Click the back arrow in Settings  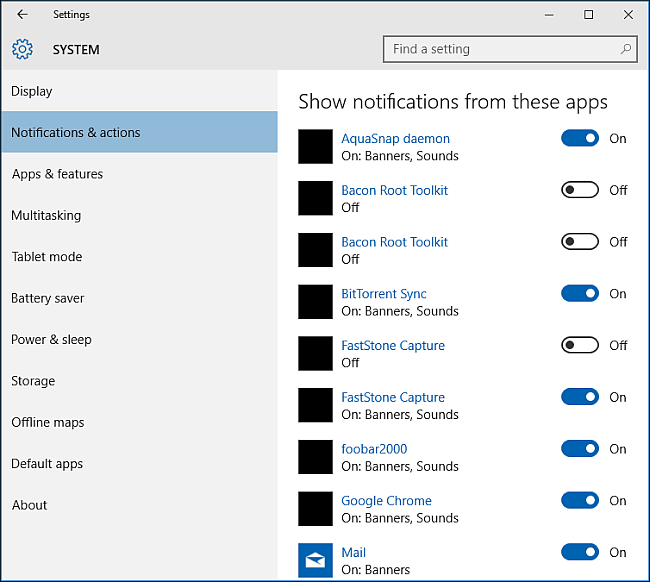[x=22, y=15]
